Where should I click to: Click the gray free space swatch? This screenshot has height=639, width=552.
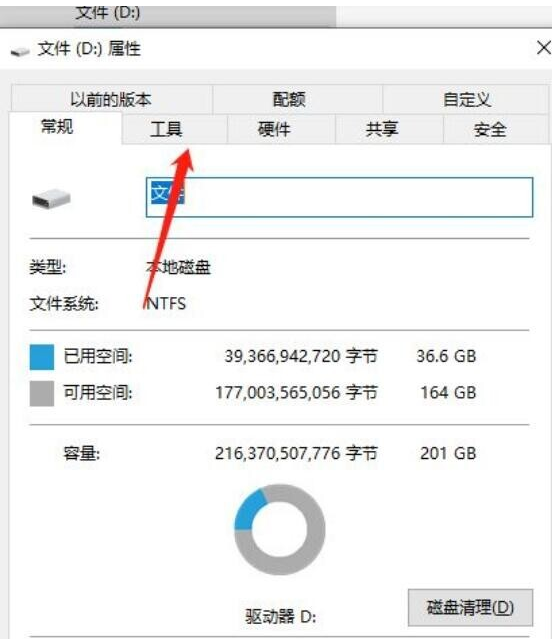[x=42, y=393]
